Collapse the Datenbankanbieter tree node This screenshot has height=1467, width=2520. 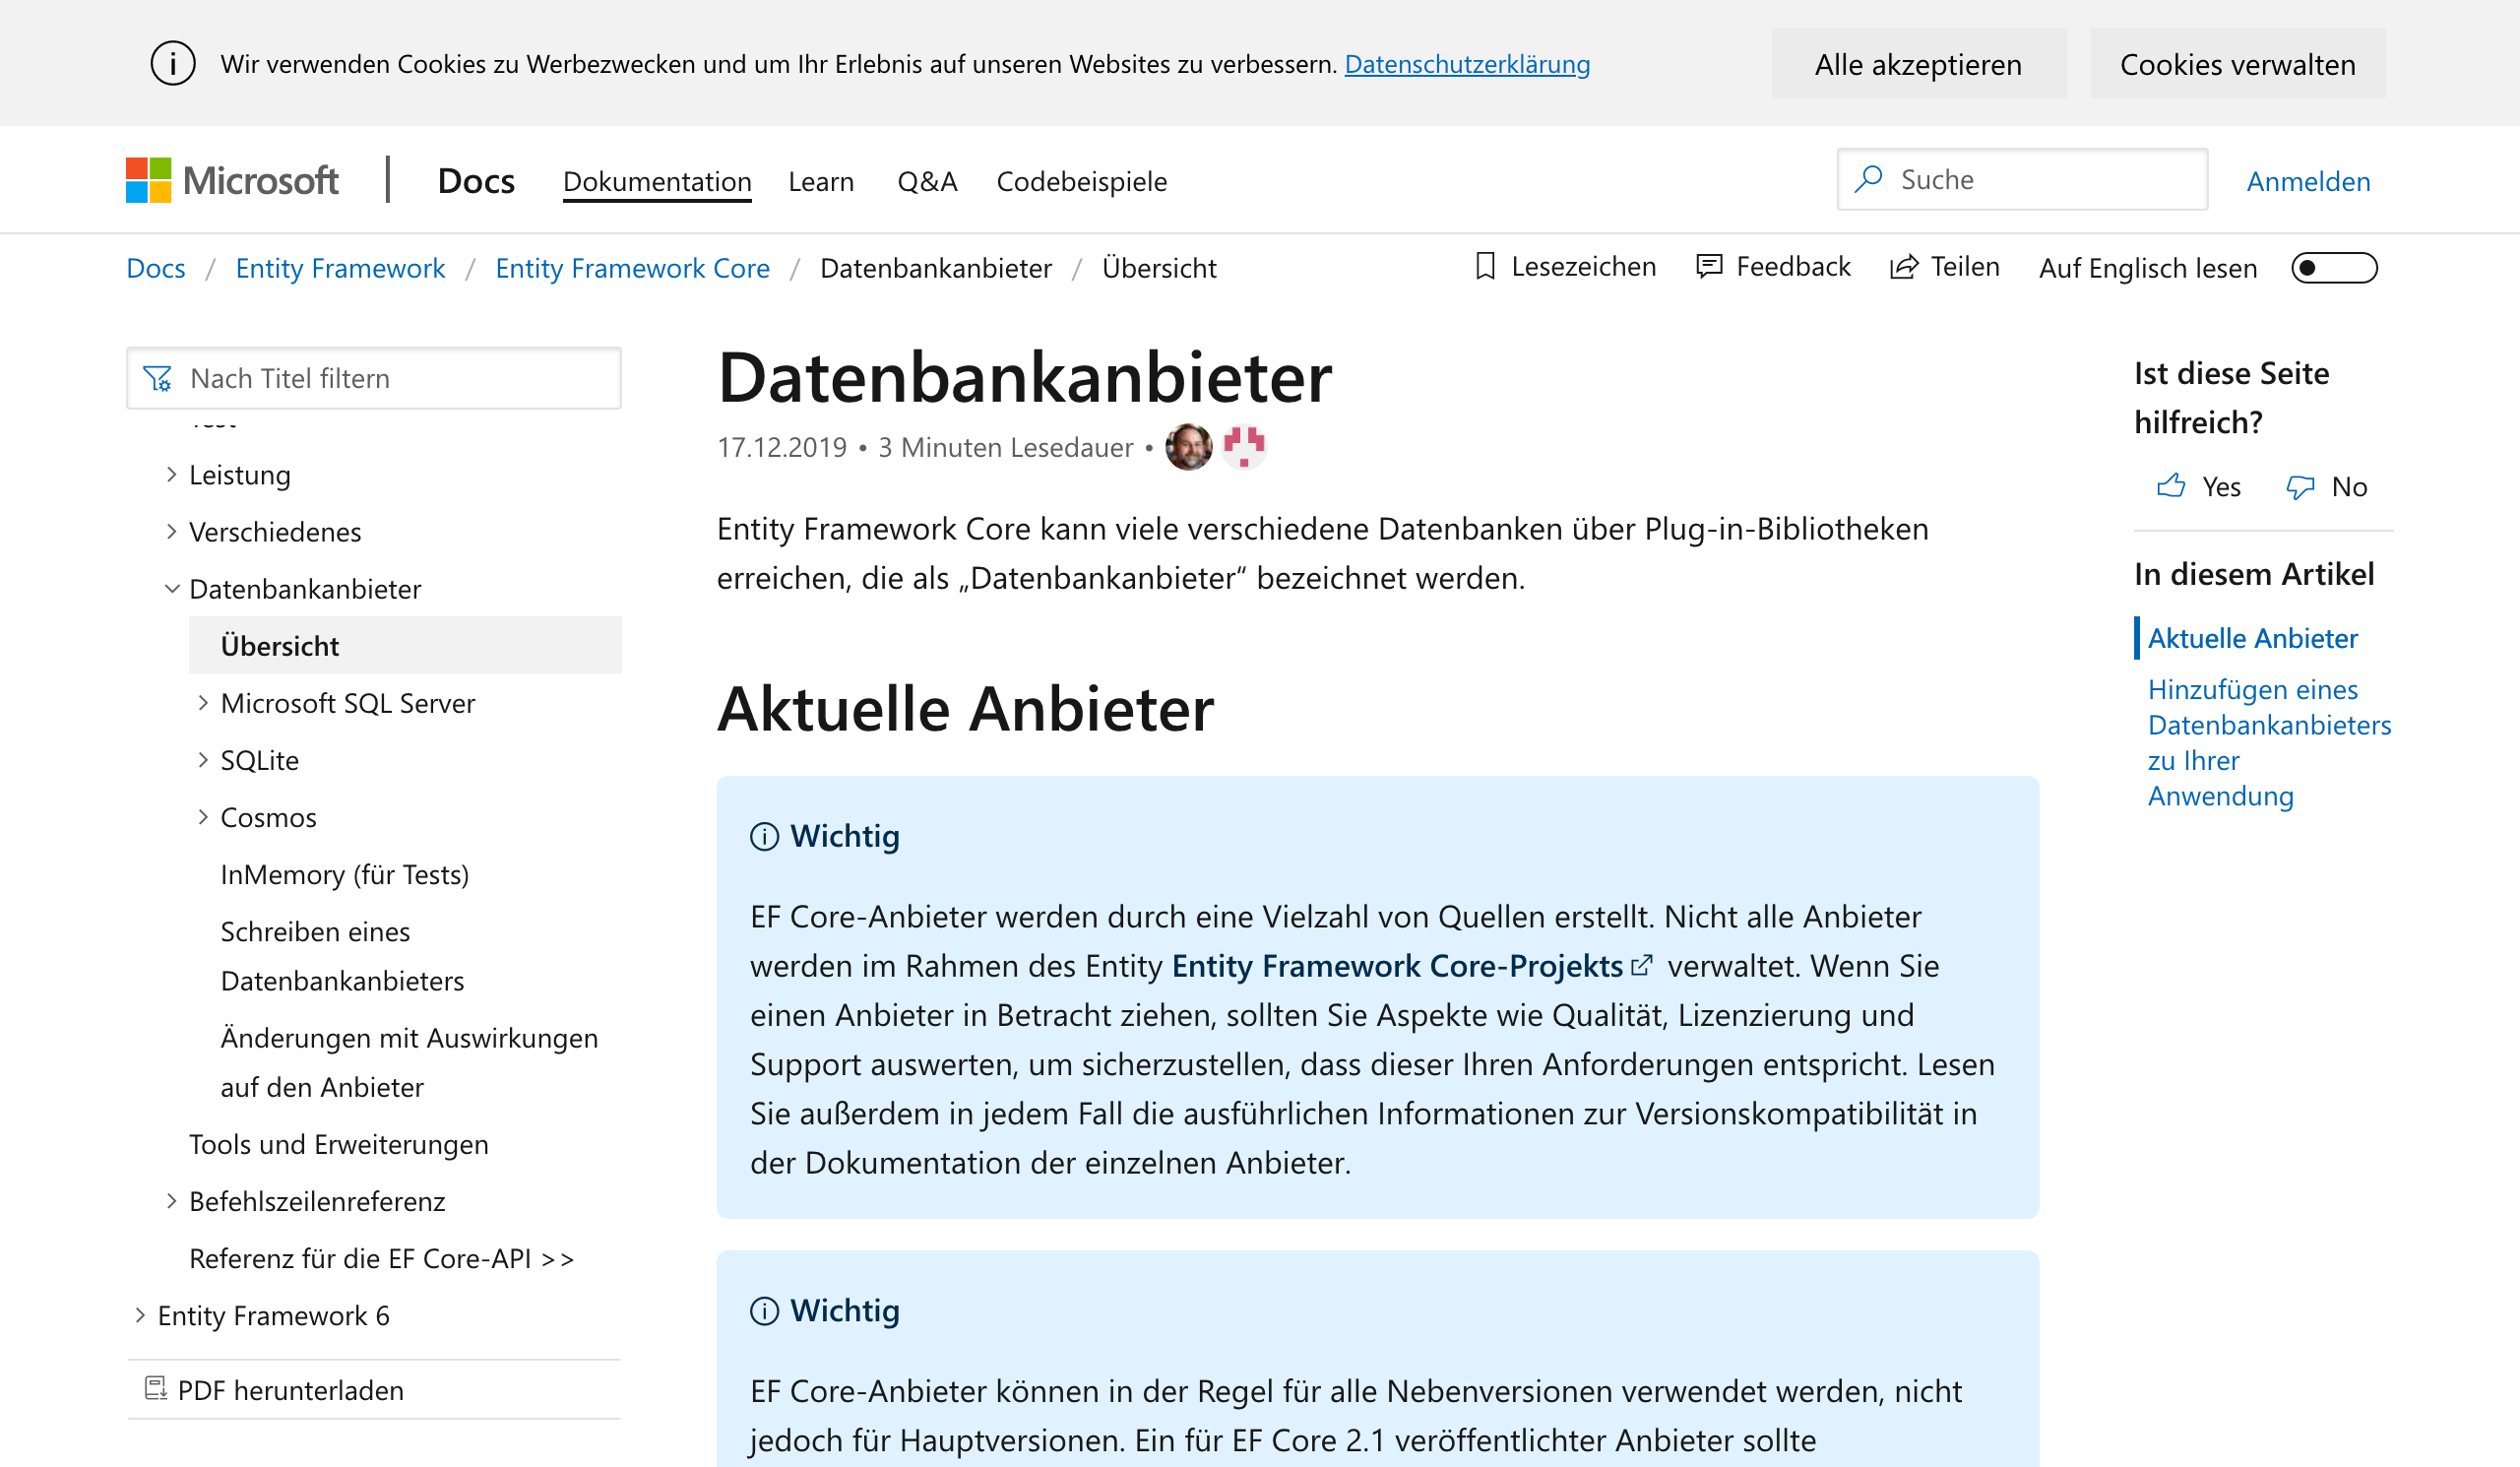171,588
